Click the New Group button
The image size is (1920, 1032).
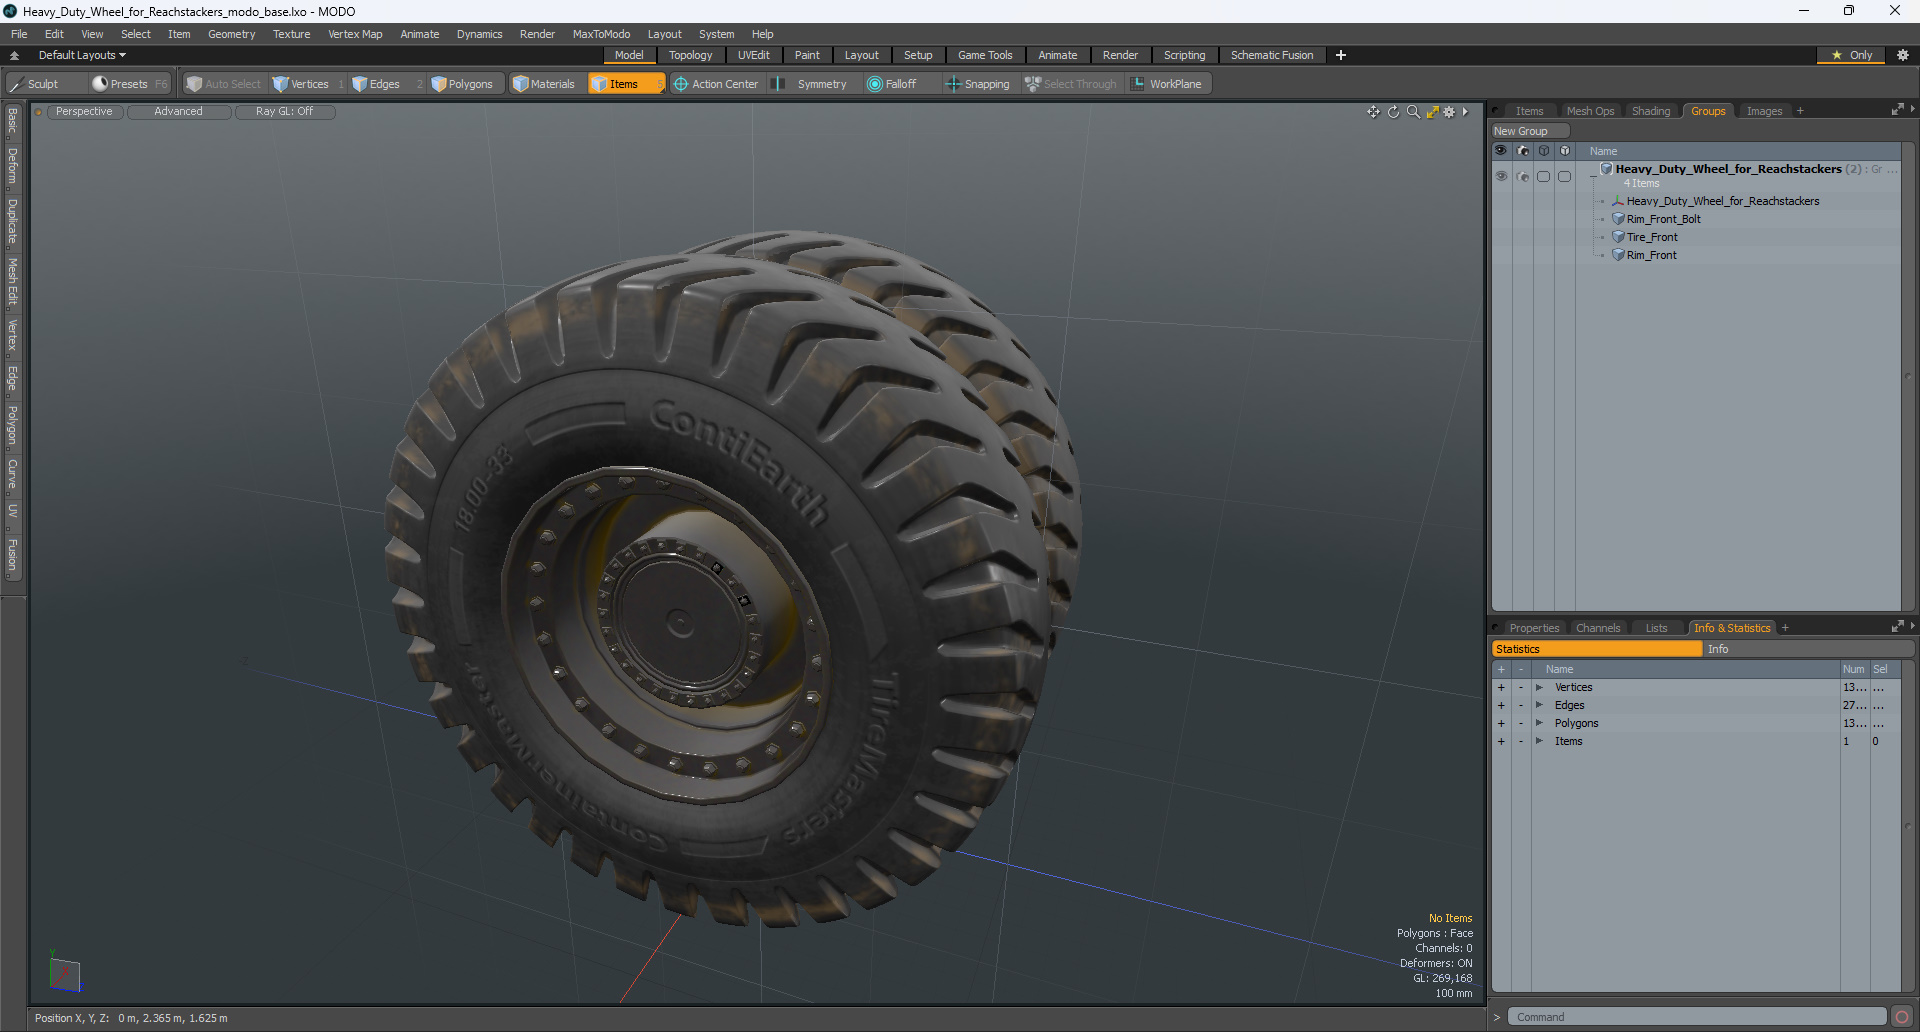(x=1529, y=131)
